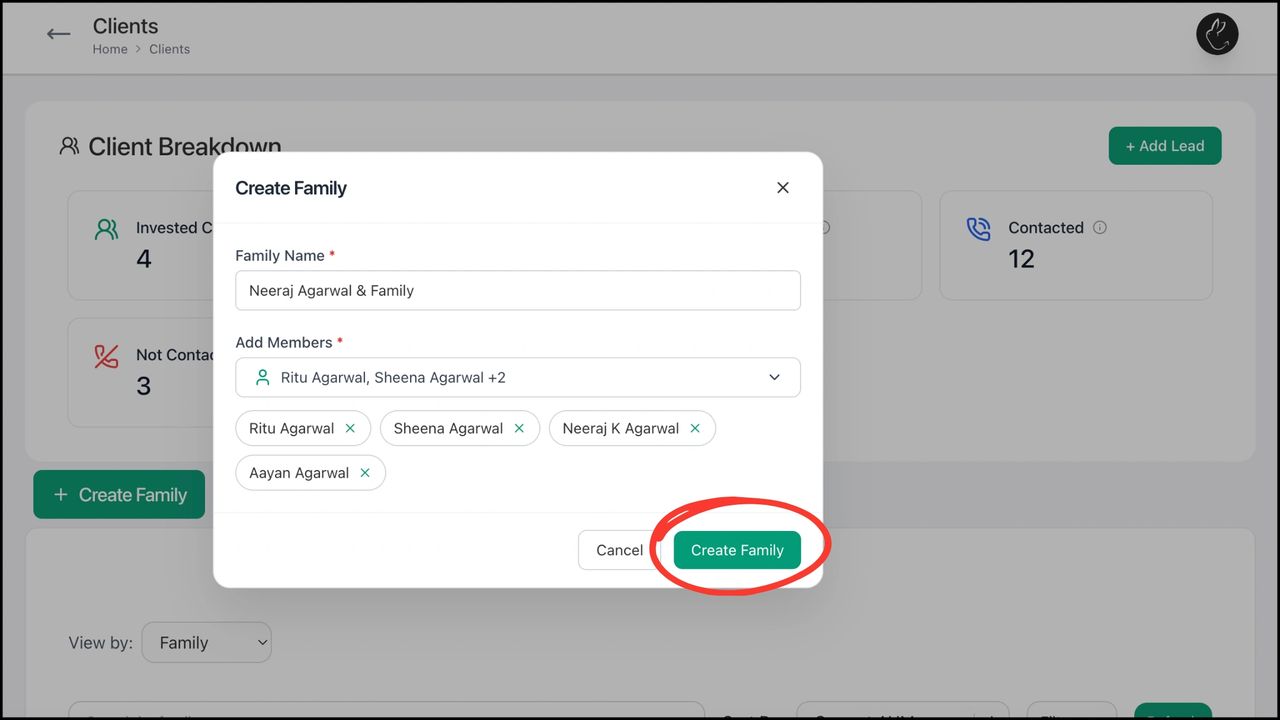Remove Ritu Agarwal from selected members
The image size is (1280, 720).
pyautogui.click(x=350, y=427)
